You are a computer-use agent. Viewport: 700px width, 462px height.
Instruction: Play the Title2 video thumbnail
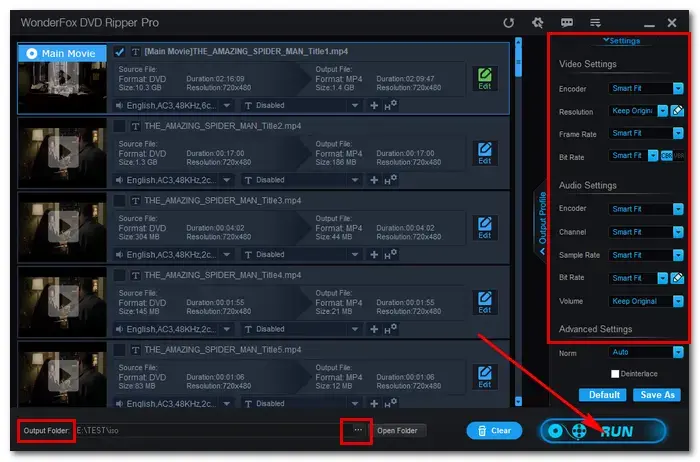[63, 153]
